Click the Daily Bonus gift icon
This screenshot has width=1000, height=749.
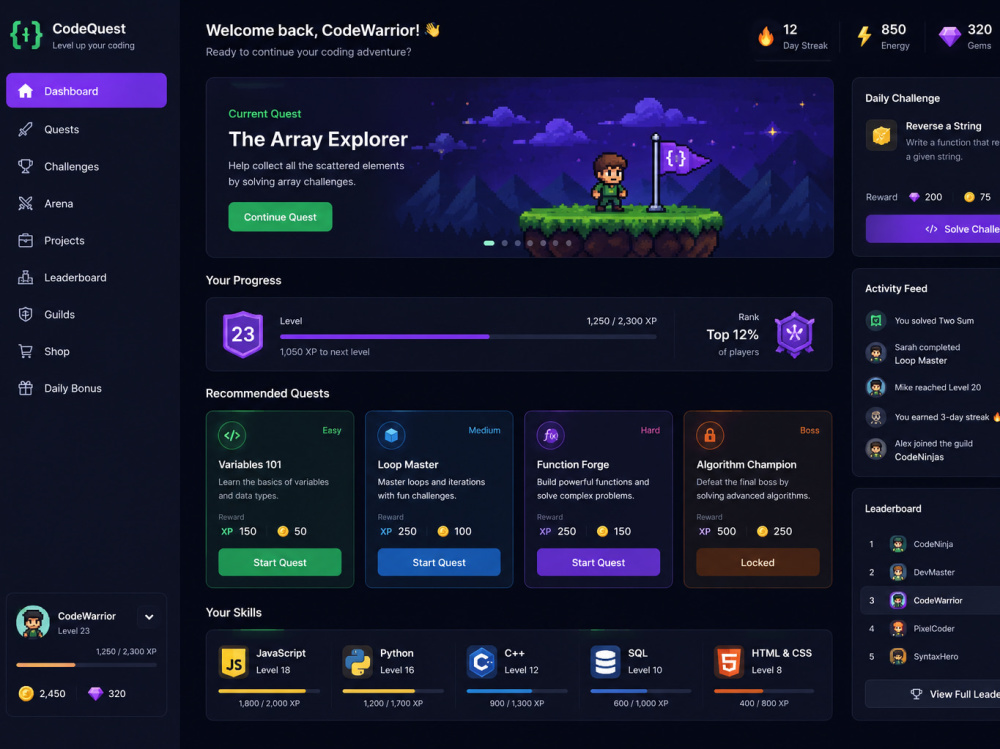[26, 388]
